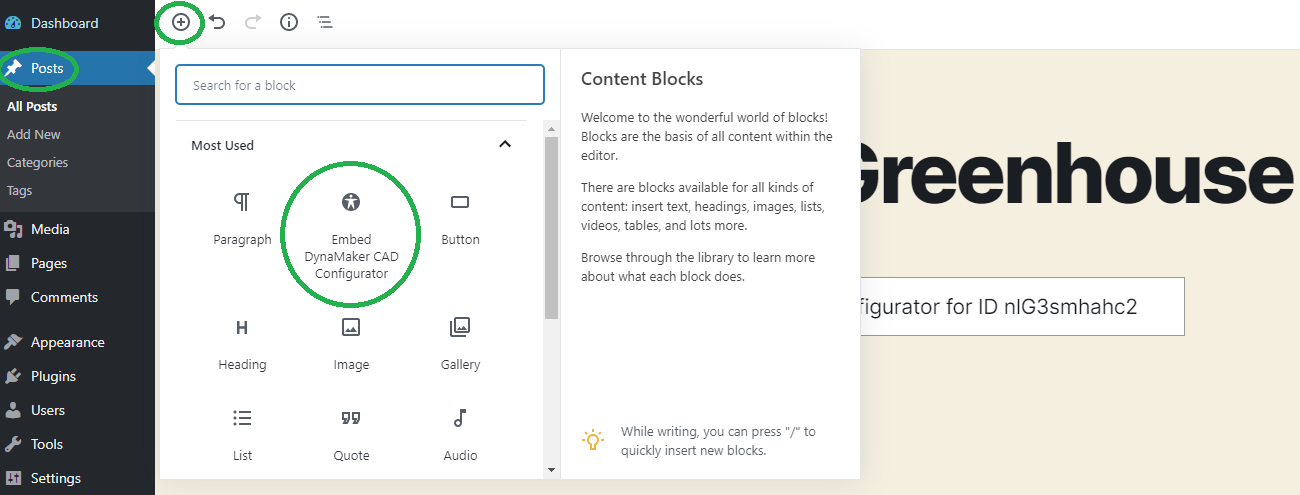Open block navigation list icon
The image size is (1300, 495).
[325, 22]
